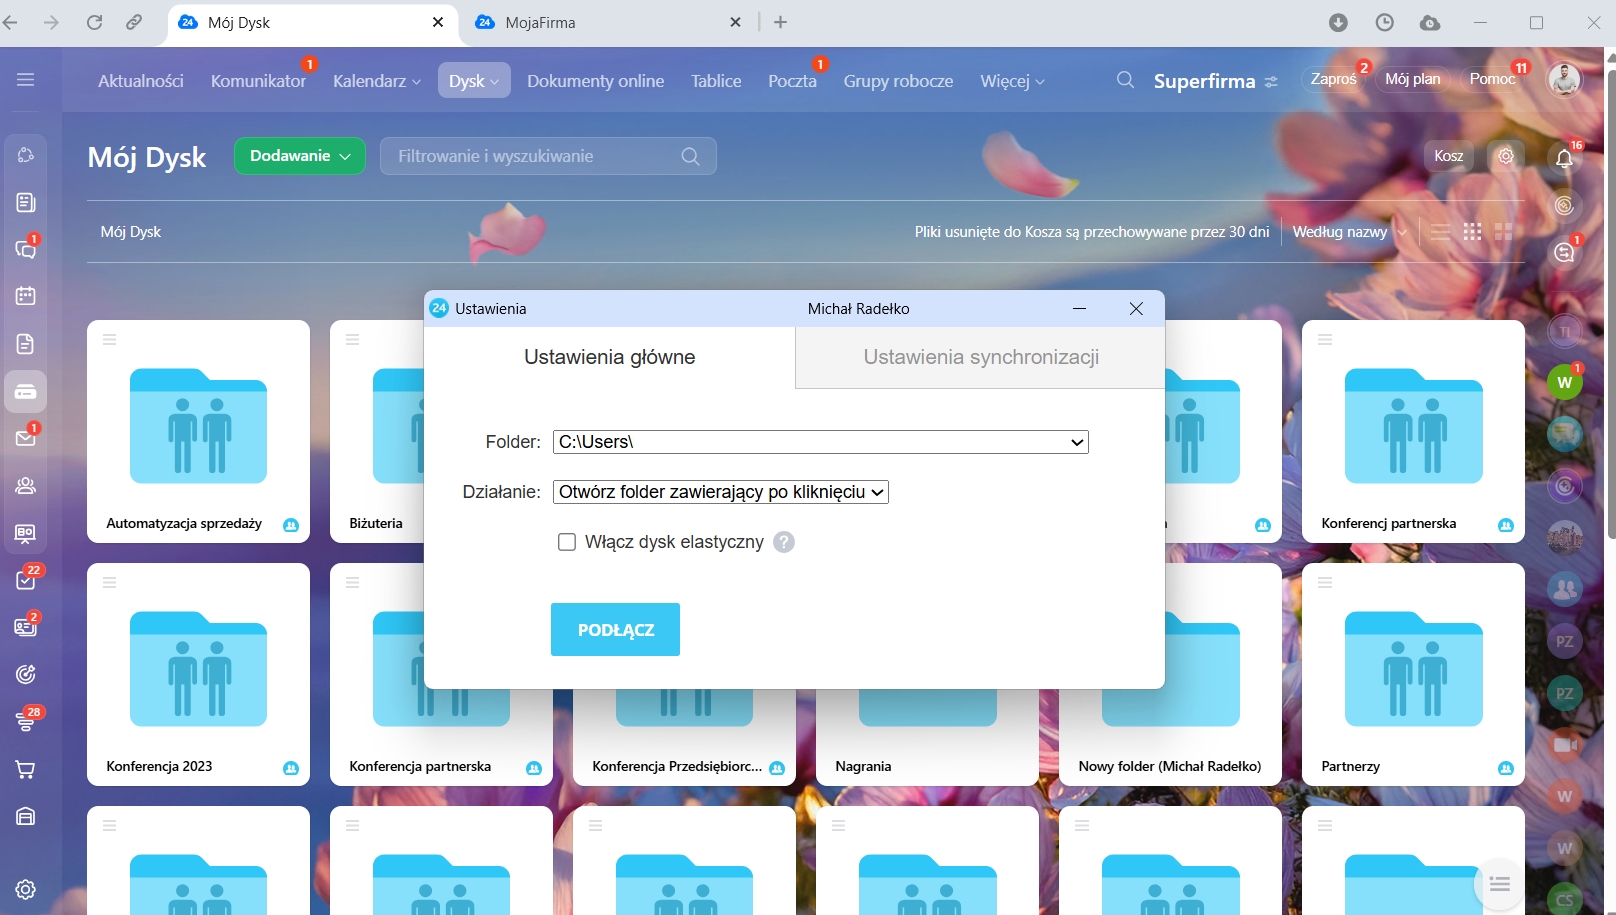Open Superfirma company switcher
This screenshot has width=1616, height=915.
pyautogui.click(x=1215, y=81)
